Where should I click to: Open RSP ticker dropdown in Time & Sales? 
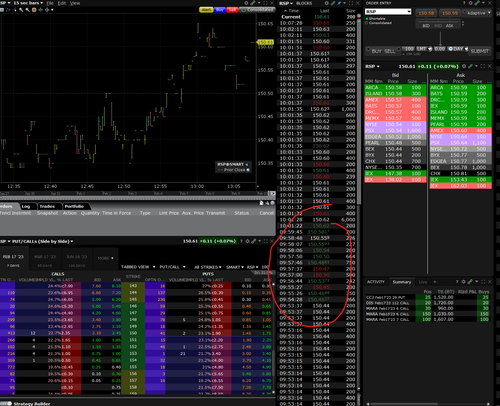pos(286,3)
